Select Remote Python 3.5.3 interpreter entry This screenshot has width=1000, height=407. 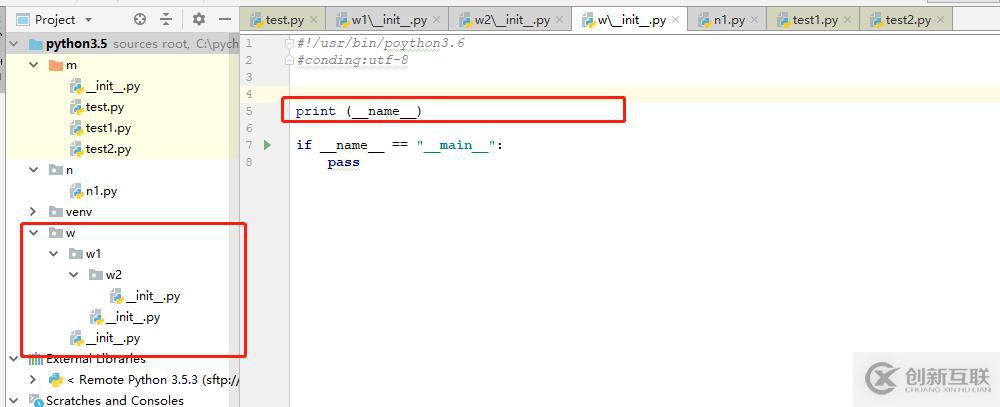(153, 380)
